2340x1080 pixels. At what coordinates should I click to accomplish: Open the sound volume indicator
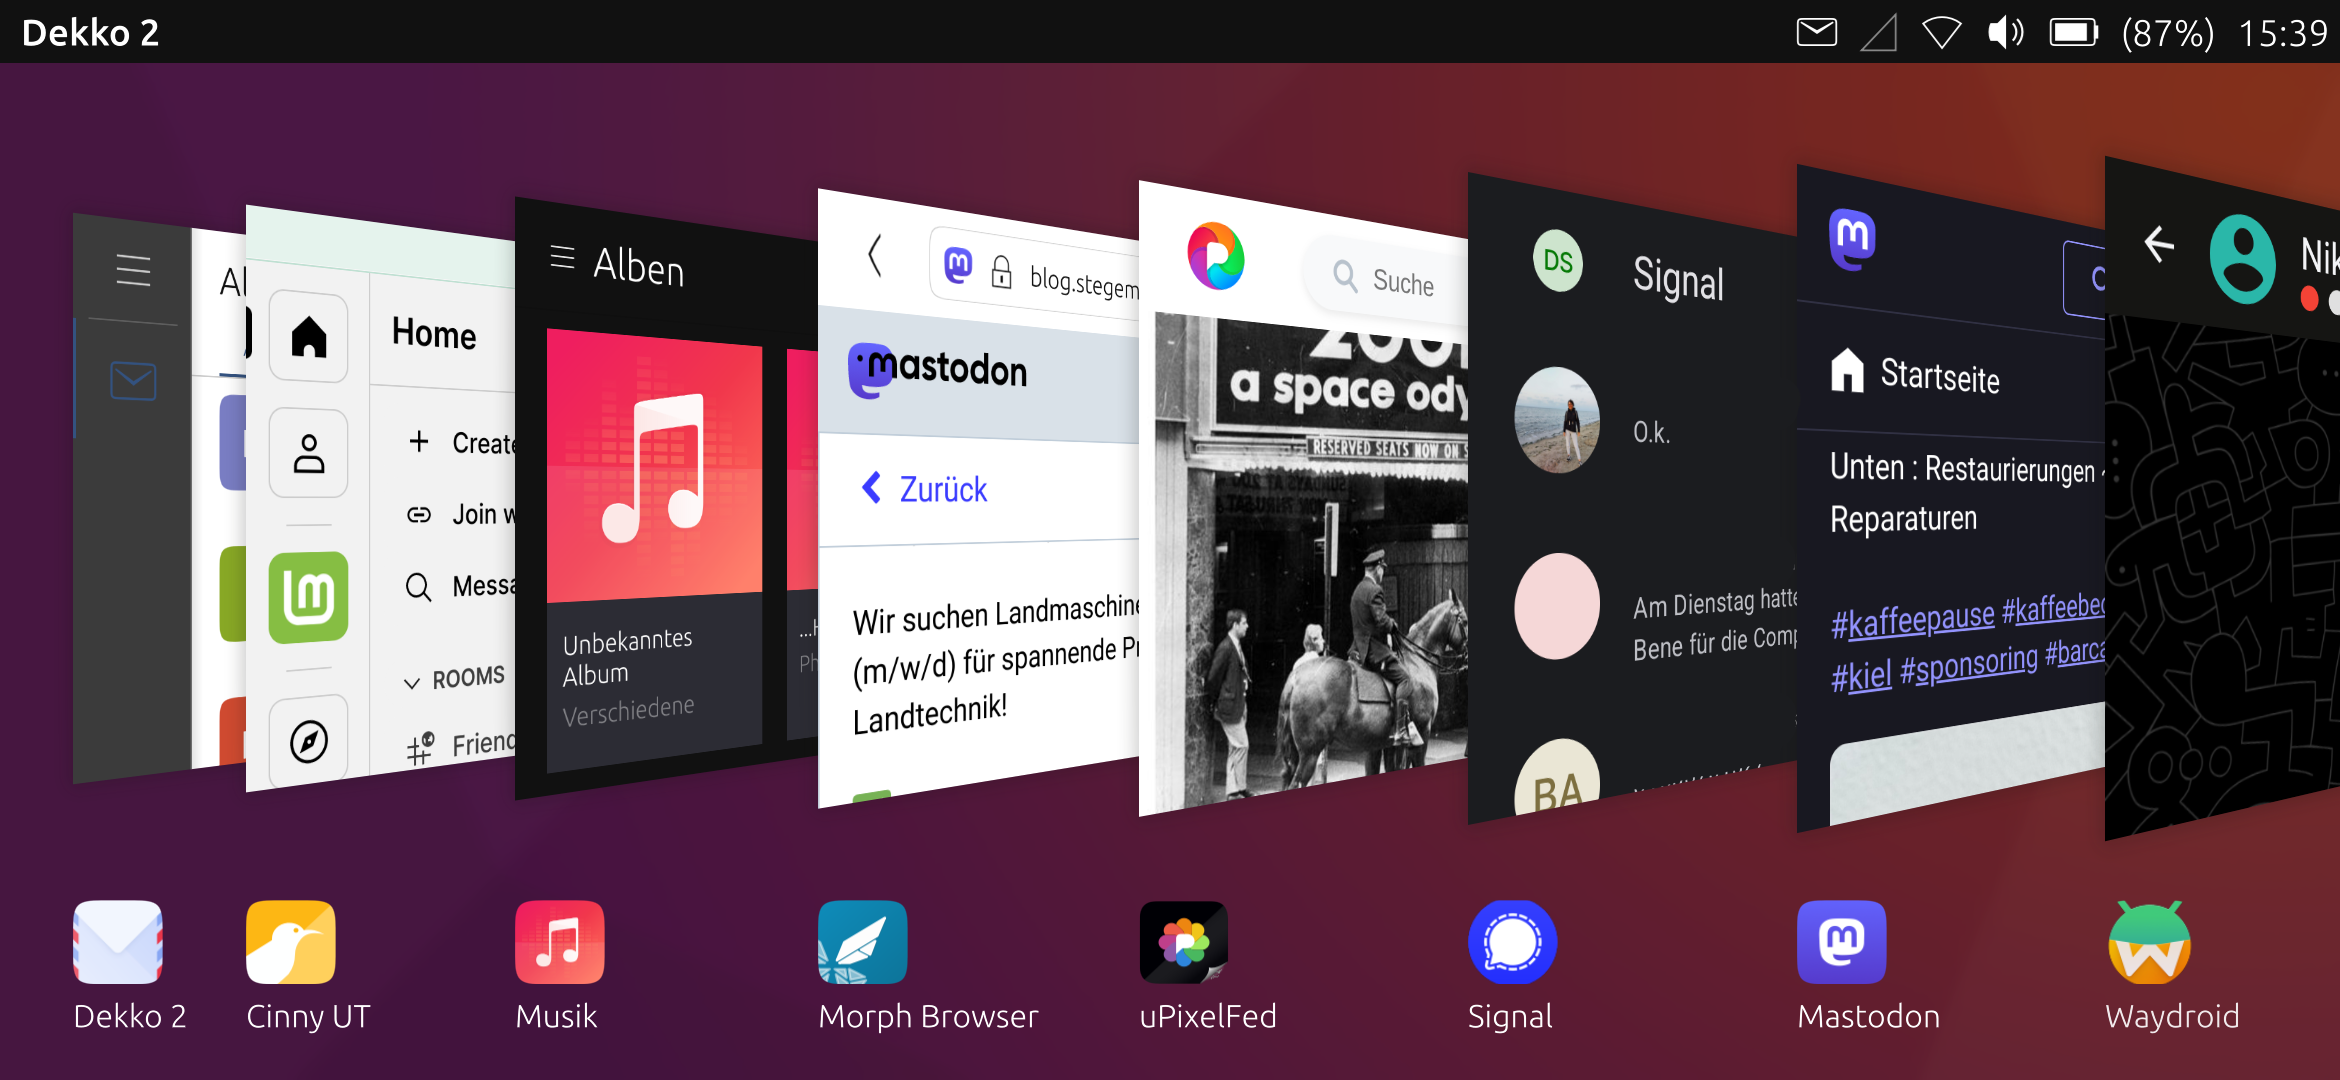tap(2005, 33)
